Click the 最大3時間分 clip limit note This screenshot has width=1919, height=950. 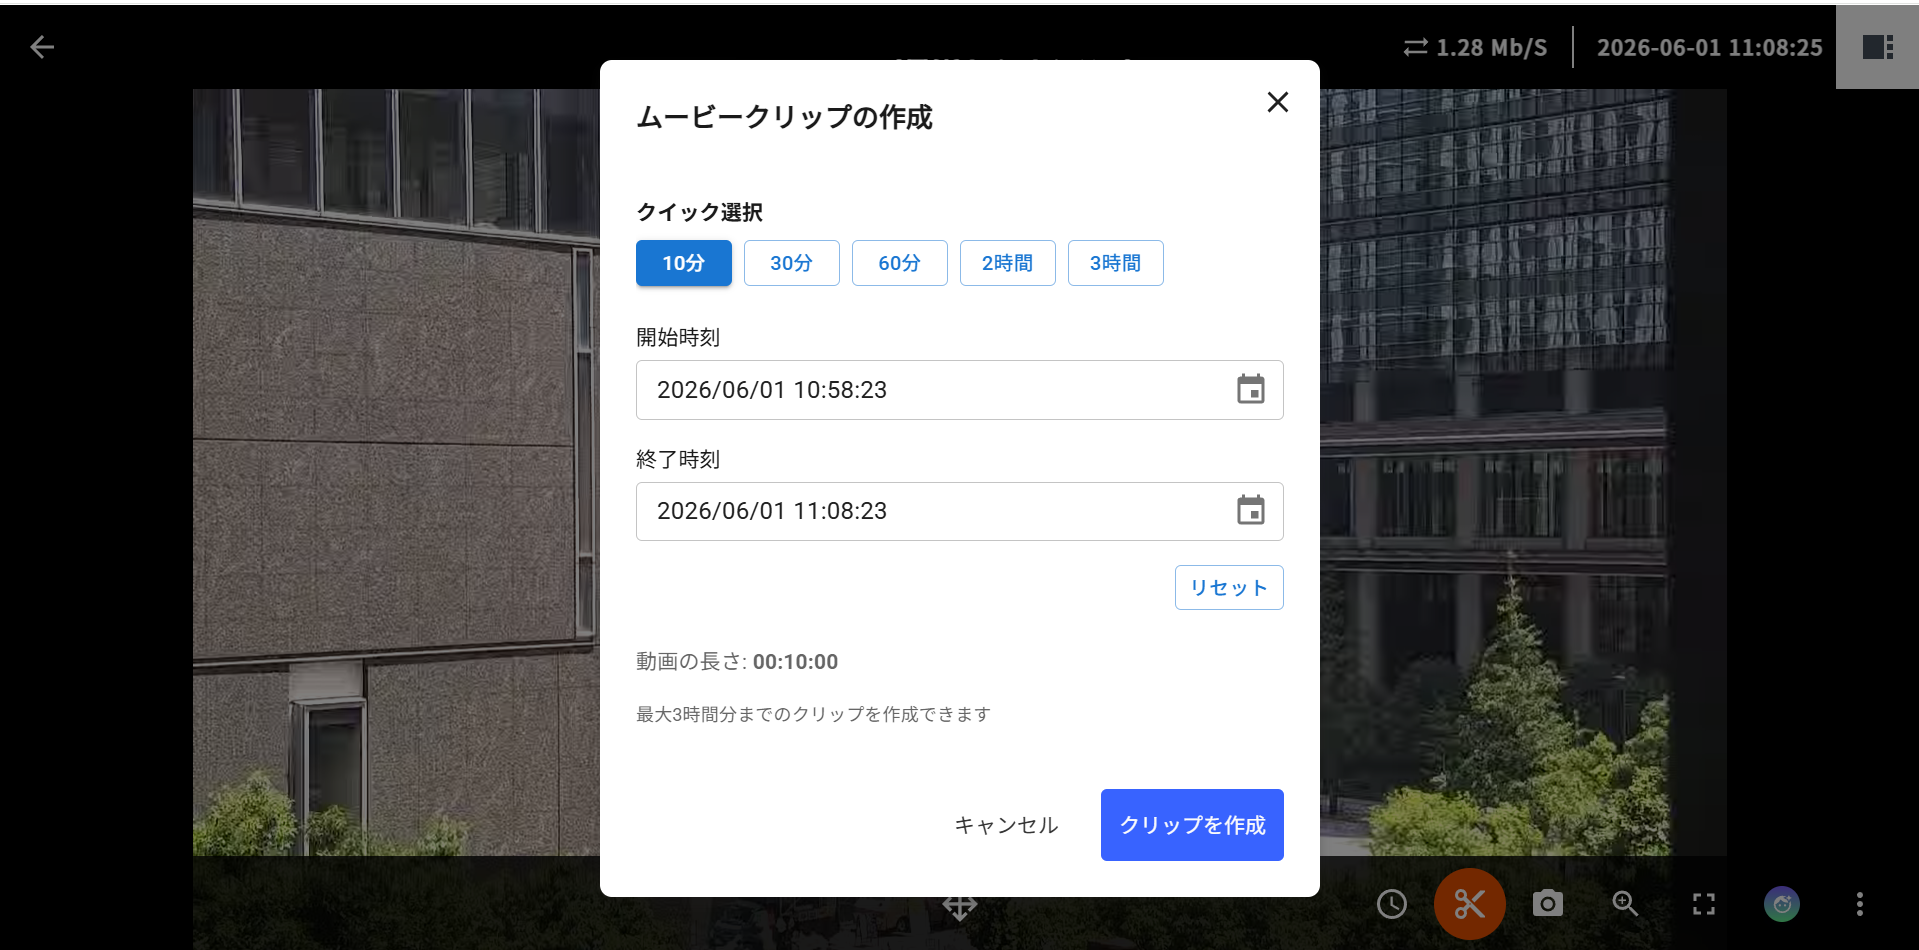[813, 714]
